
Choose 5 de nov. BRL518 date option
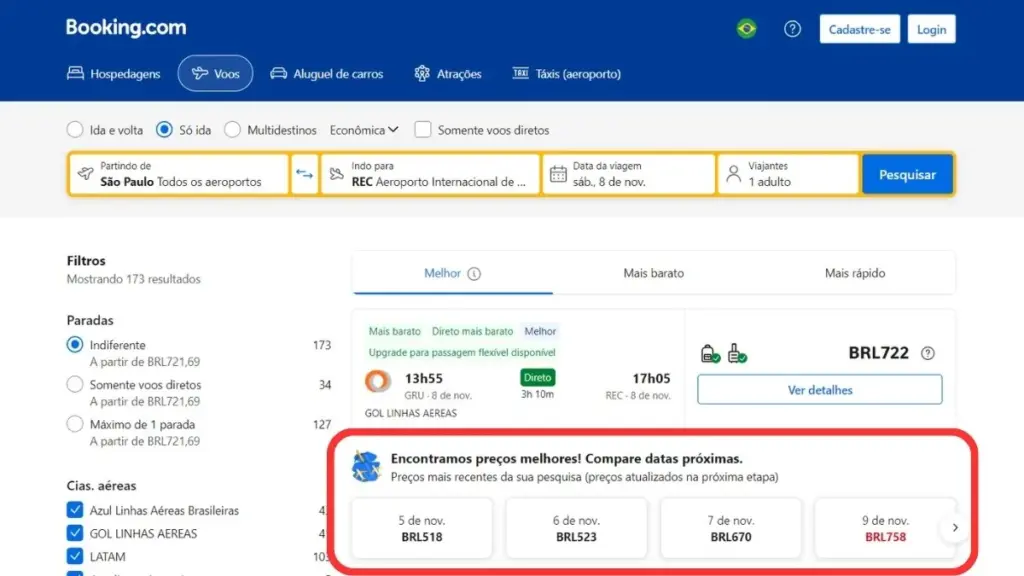[422, 528]
